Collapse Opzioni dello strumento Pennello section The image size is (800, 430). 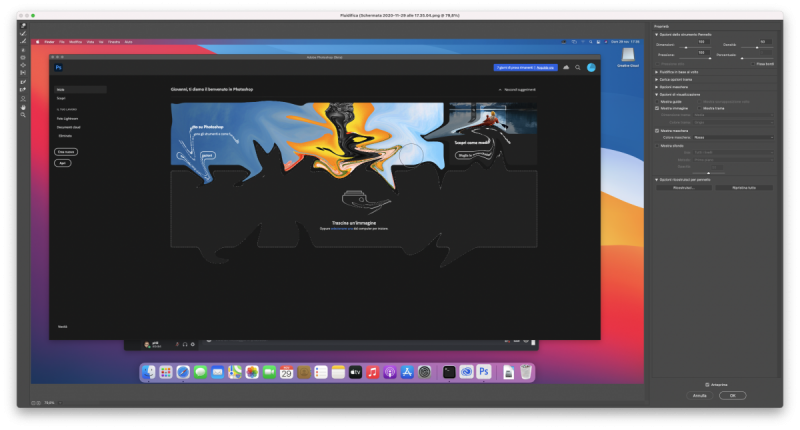pyautogui.click(x=657, y=35)
